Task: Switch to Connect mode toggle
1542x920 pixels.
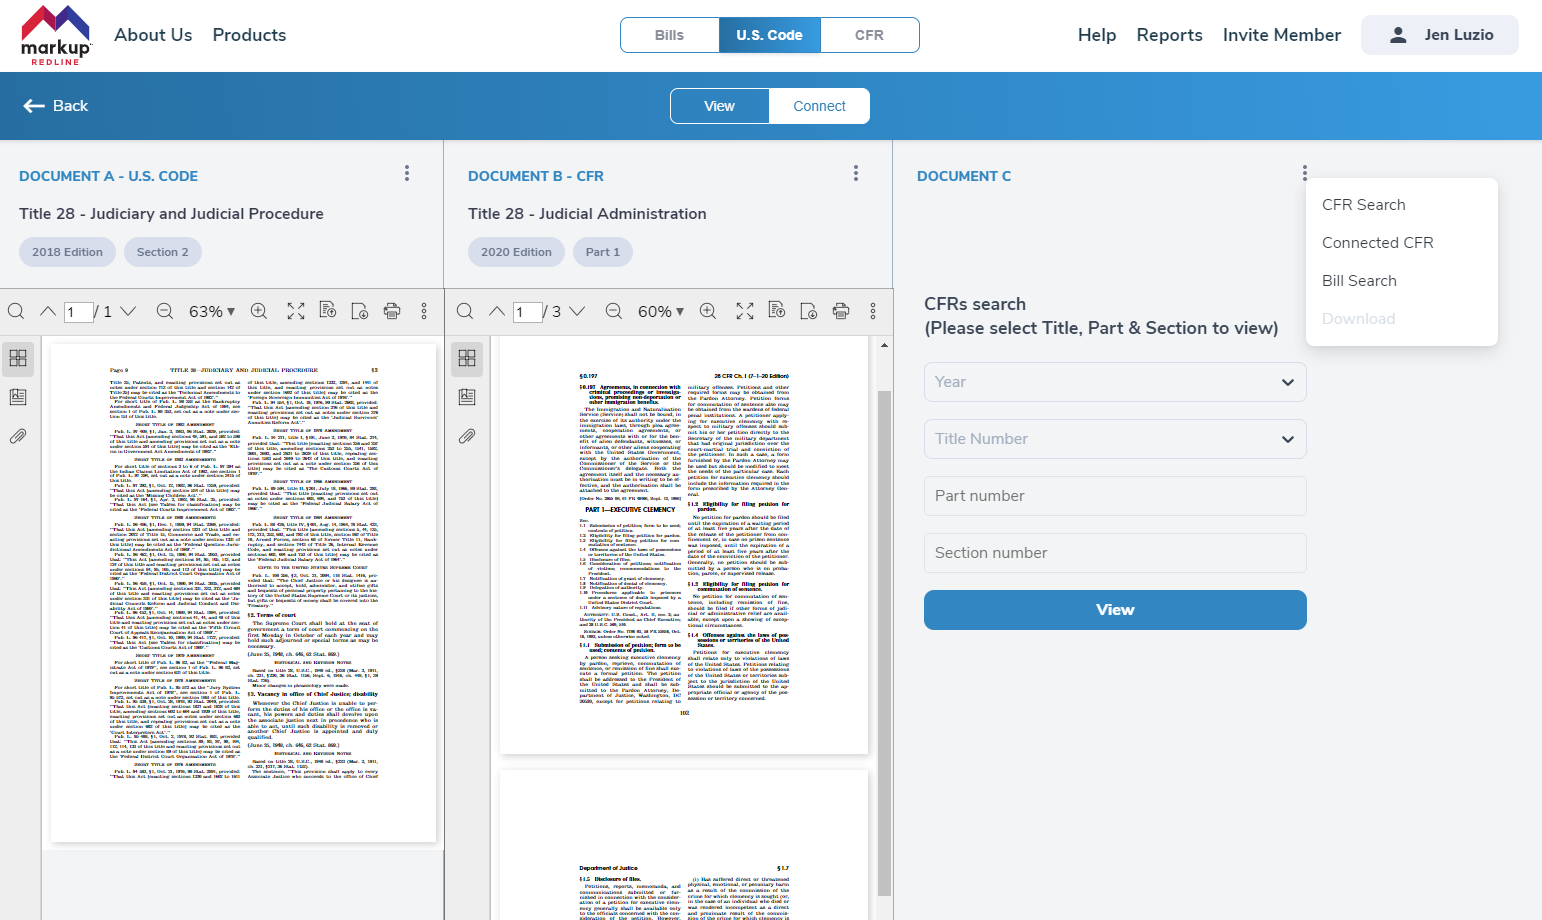Action: [819, 106]
